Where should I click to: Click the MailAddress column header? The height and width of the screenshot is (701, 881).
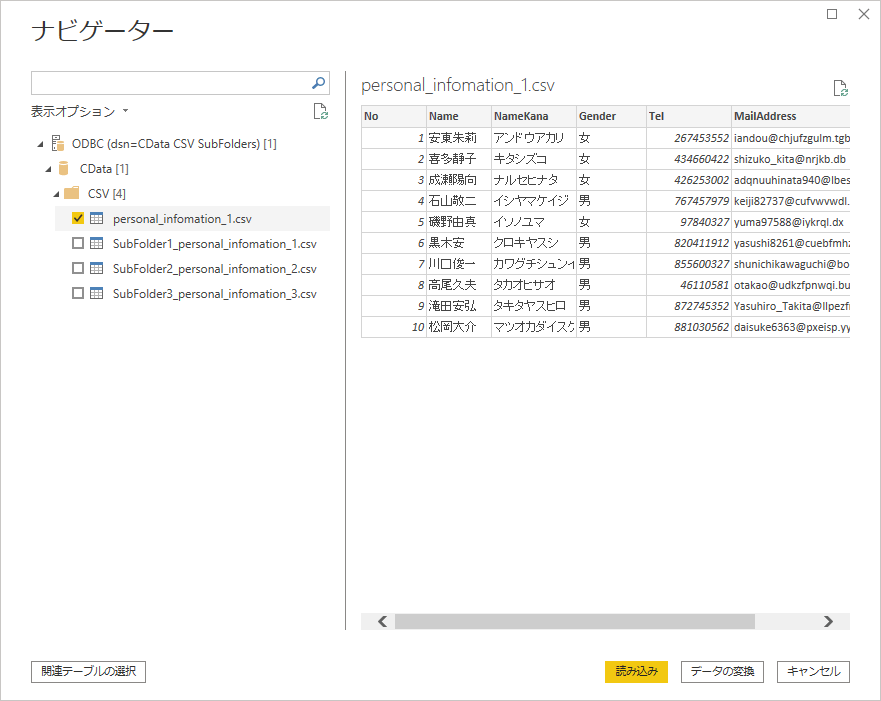pos(765,116)
